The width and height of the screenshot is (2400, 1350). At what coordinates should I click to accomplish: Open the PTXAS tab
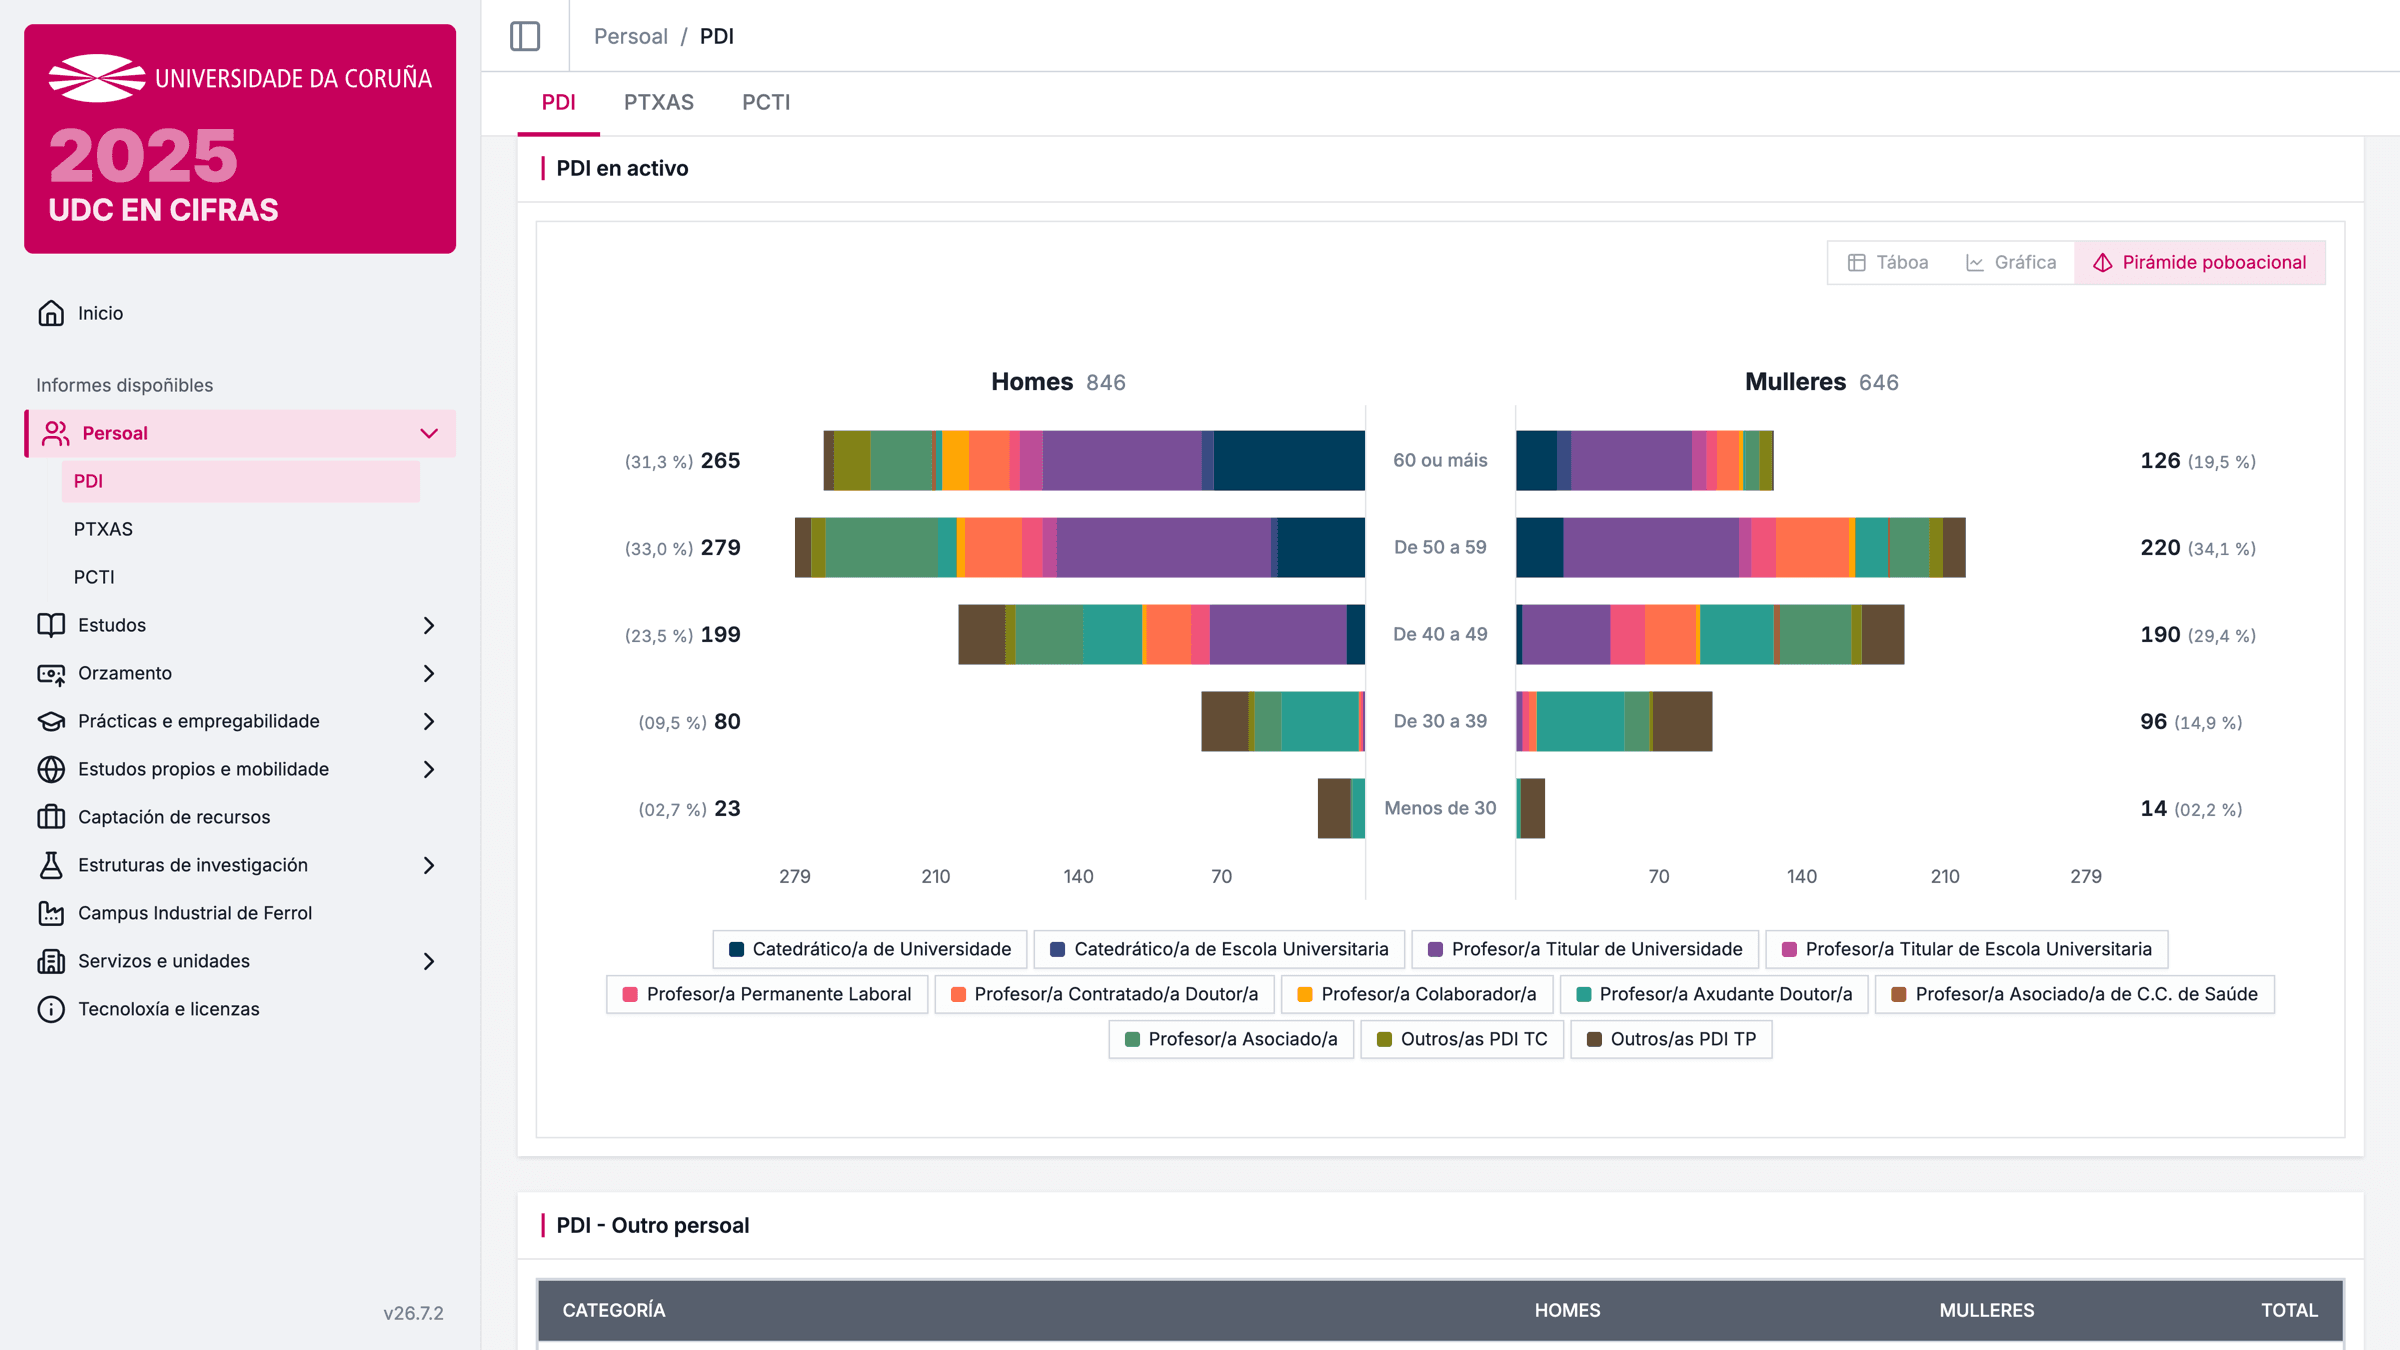(659, 102)
